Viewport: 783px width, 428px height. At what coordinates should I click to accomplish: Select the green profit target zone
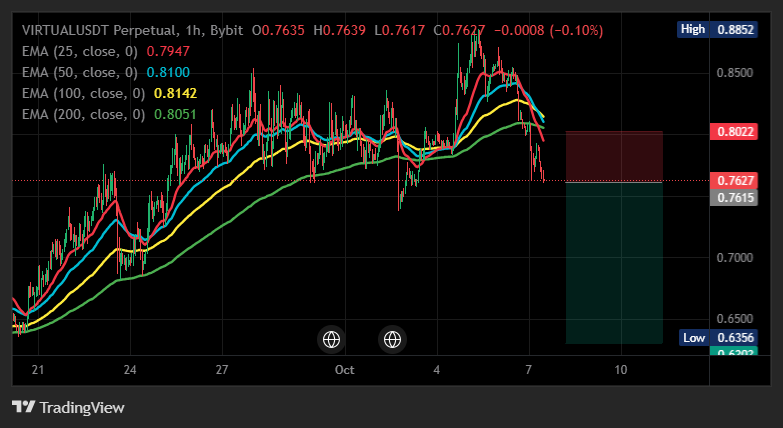[614, 263]
